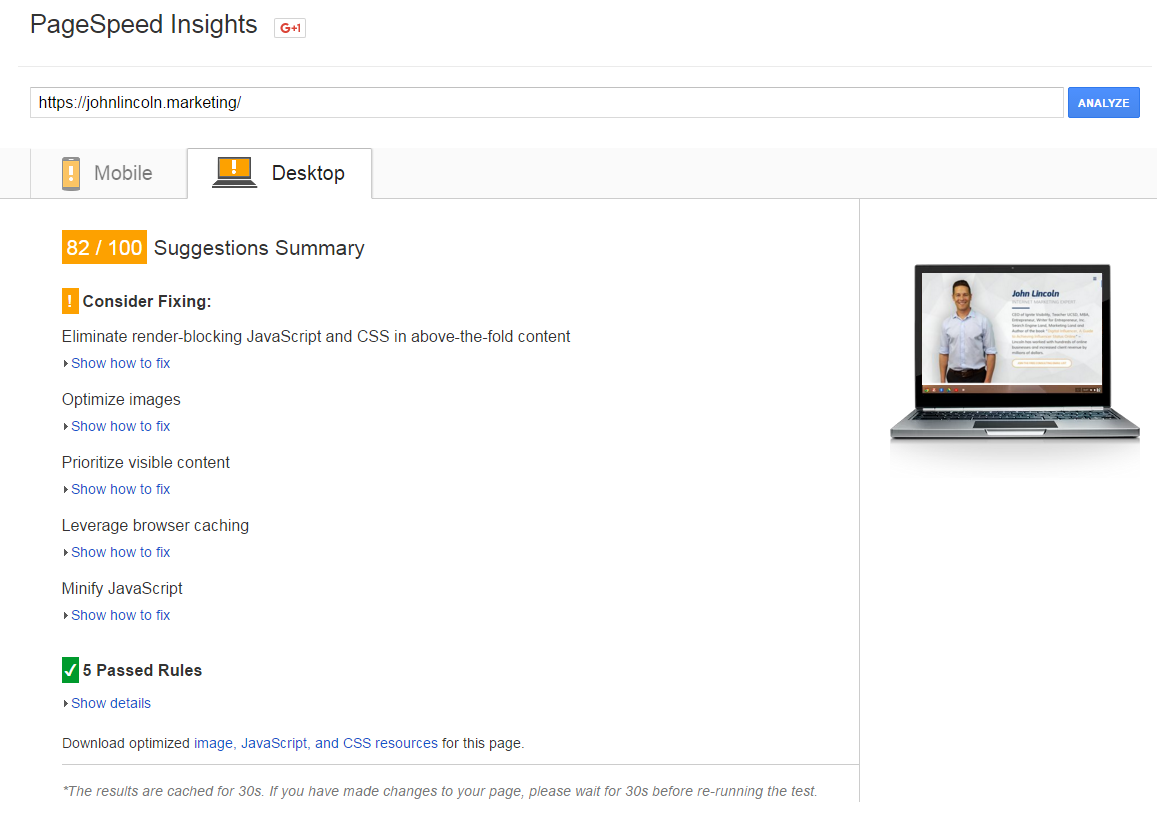The height and width of the screenshot is (819, 1157).
Task: Click the laptop icon on the Desktop tab
Action: click(x=233, y=170)
